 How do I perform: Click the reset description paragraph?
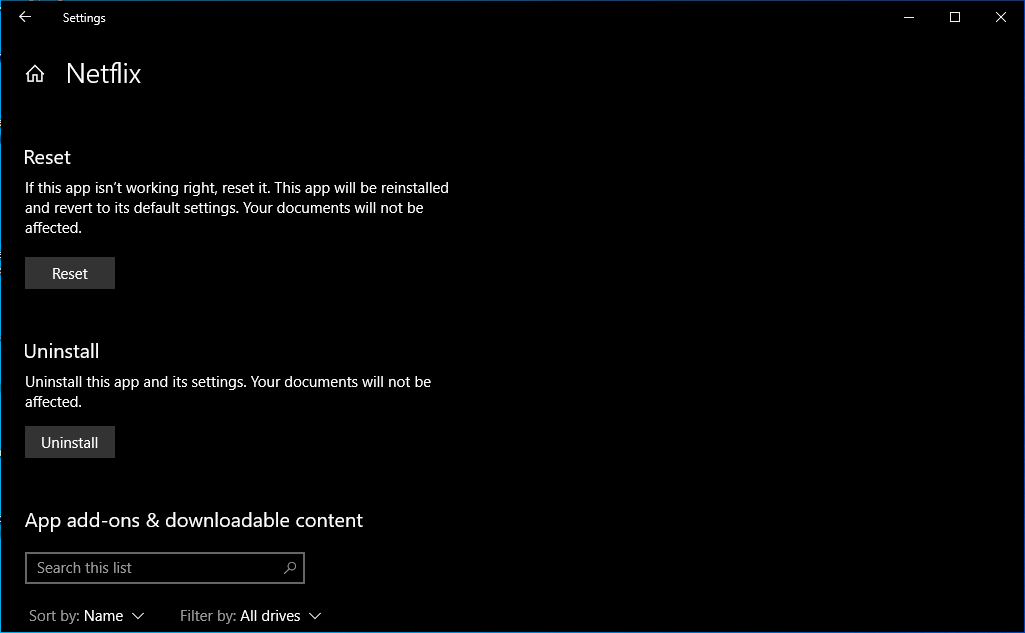(x=236, y=208)
